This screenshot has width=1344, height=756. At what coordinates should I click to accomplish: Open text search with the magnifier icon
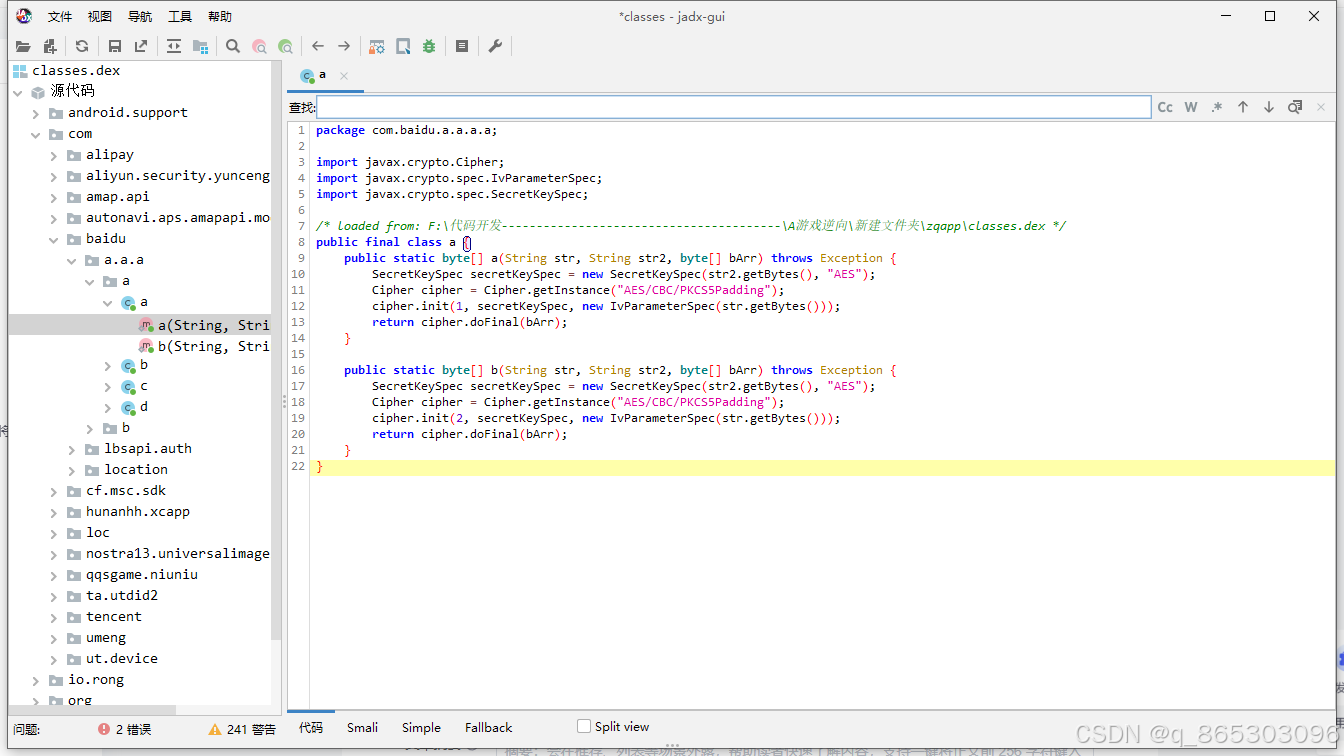(233, 46)
